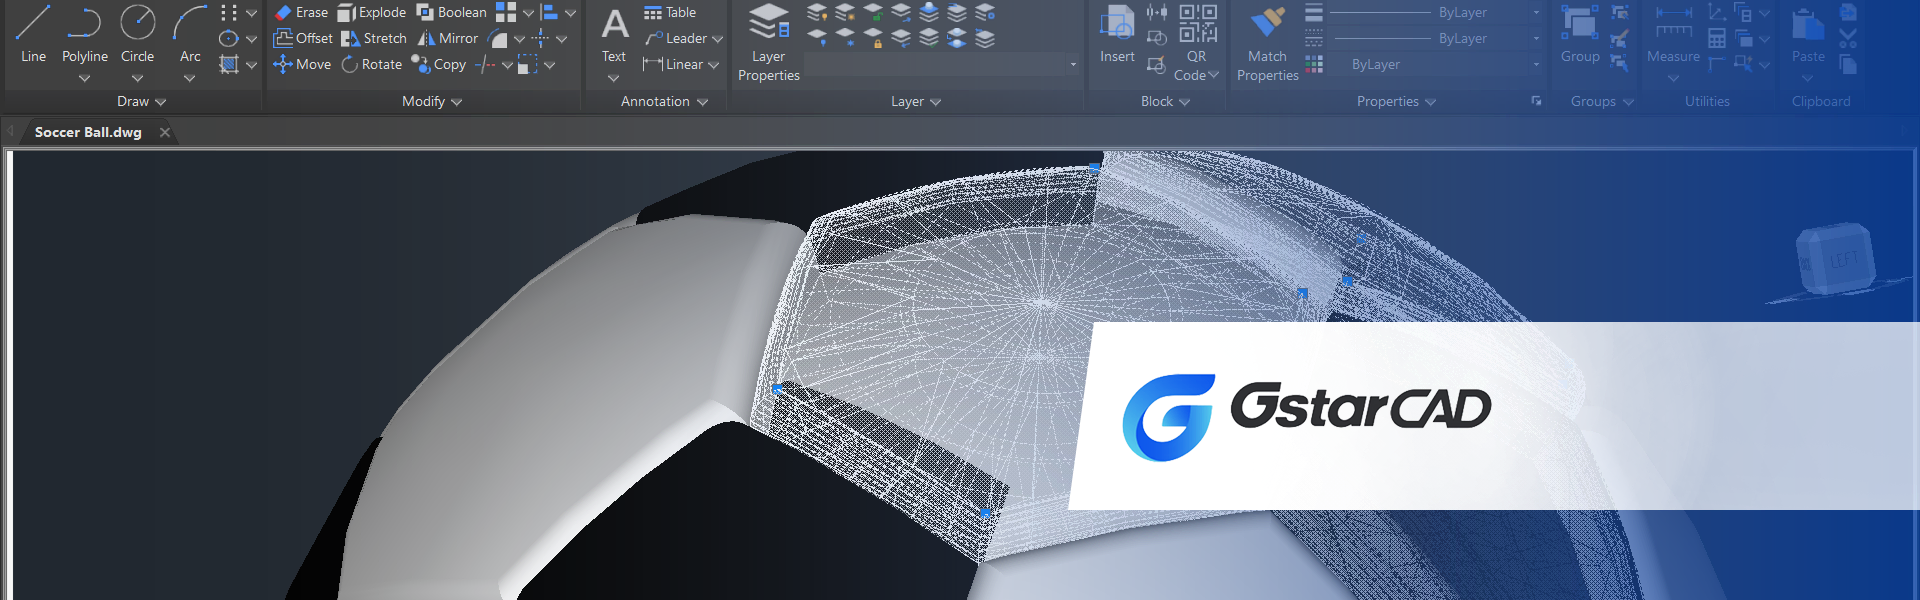Viewport: 1920px width, 600px height.
Task: Activate the Rotate tool
Action: 371,65
